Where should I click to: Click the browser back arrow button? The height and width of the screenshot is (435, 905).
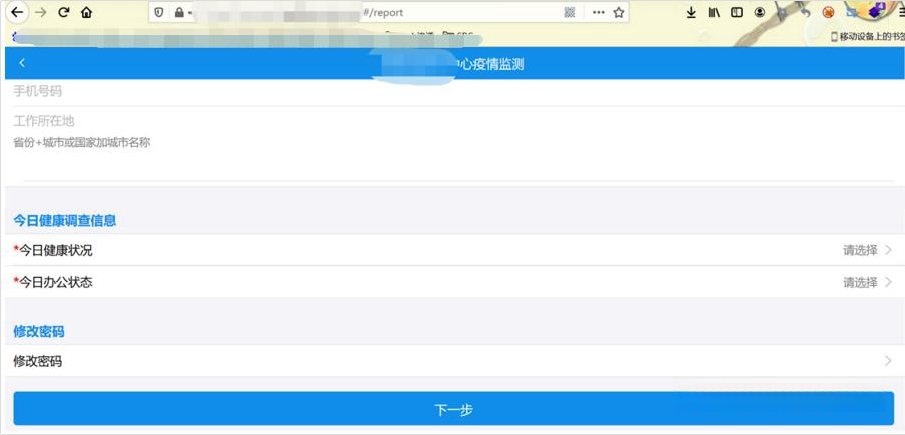(x=17, y=13)
